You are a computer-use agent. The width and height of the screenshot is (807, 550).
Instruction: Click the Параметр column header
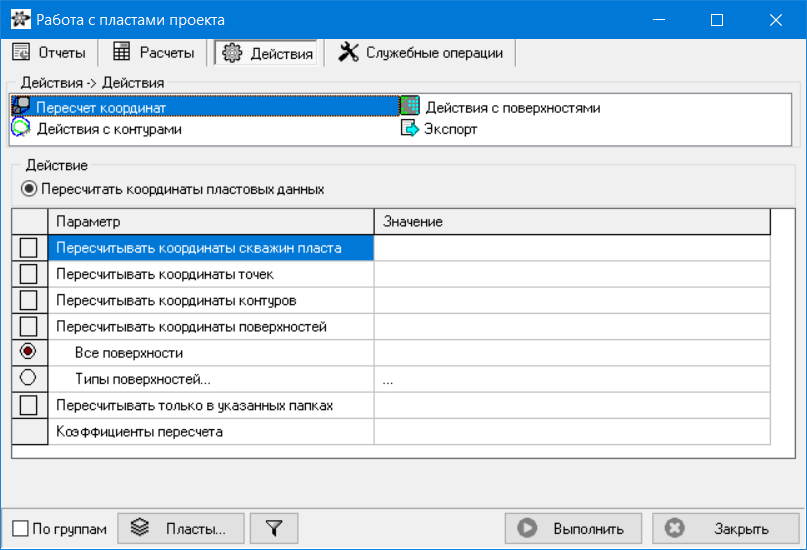tap(210, 222)
